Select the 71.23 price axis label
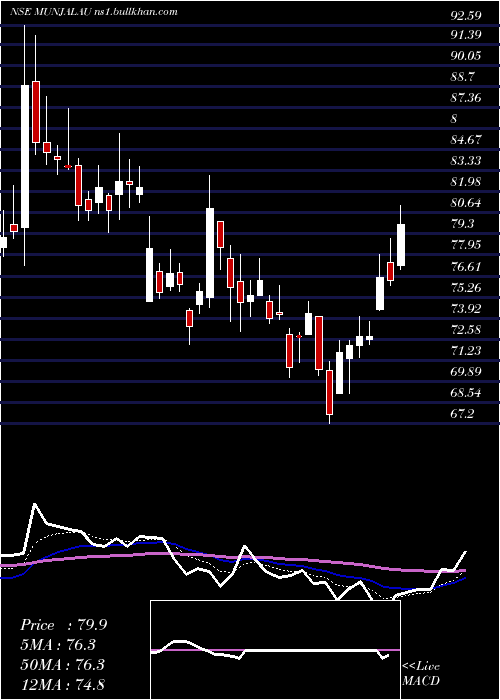Image resolution: width=500 pixels, height=700 pixels. pos(466,350)
